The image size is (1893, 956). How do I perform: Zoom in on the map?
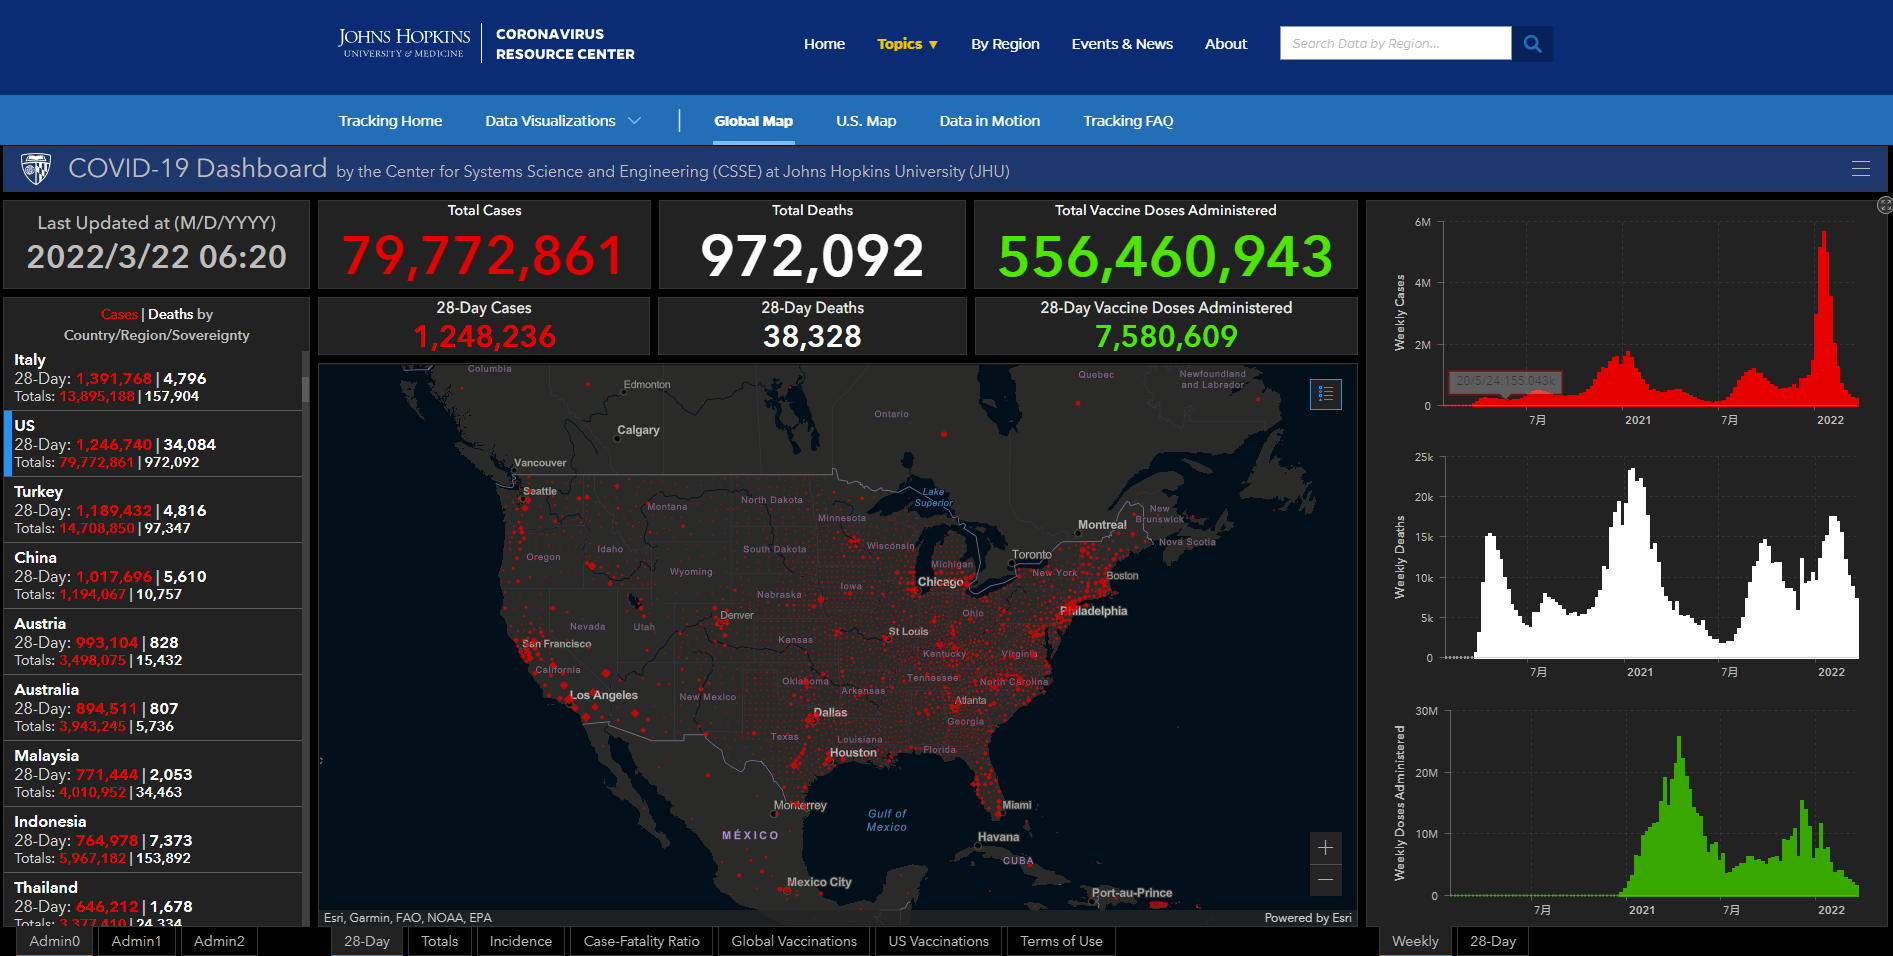pyautogui.click(x=1325, y=848)
